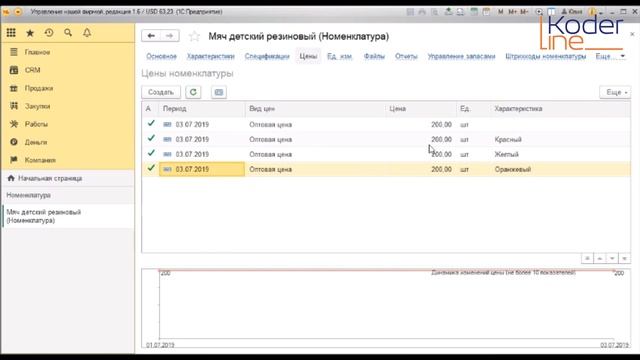Expand the Еще tabs dropdown

point(610,56)
